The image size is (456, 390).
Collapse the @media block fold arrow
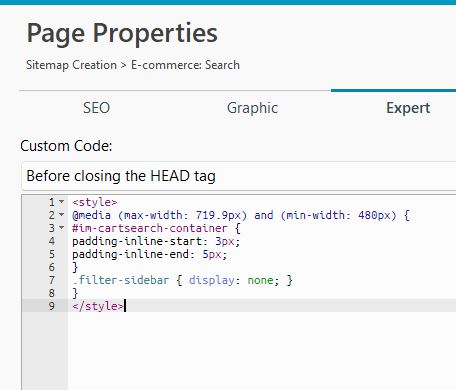tap(62, 215)
